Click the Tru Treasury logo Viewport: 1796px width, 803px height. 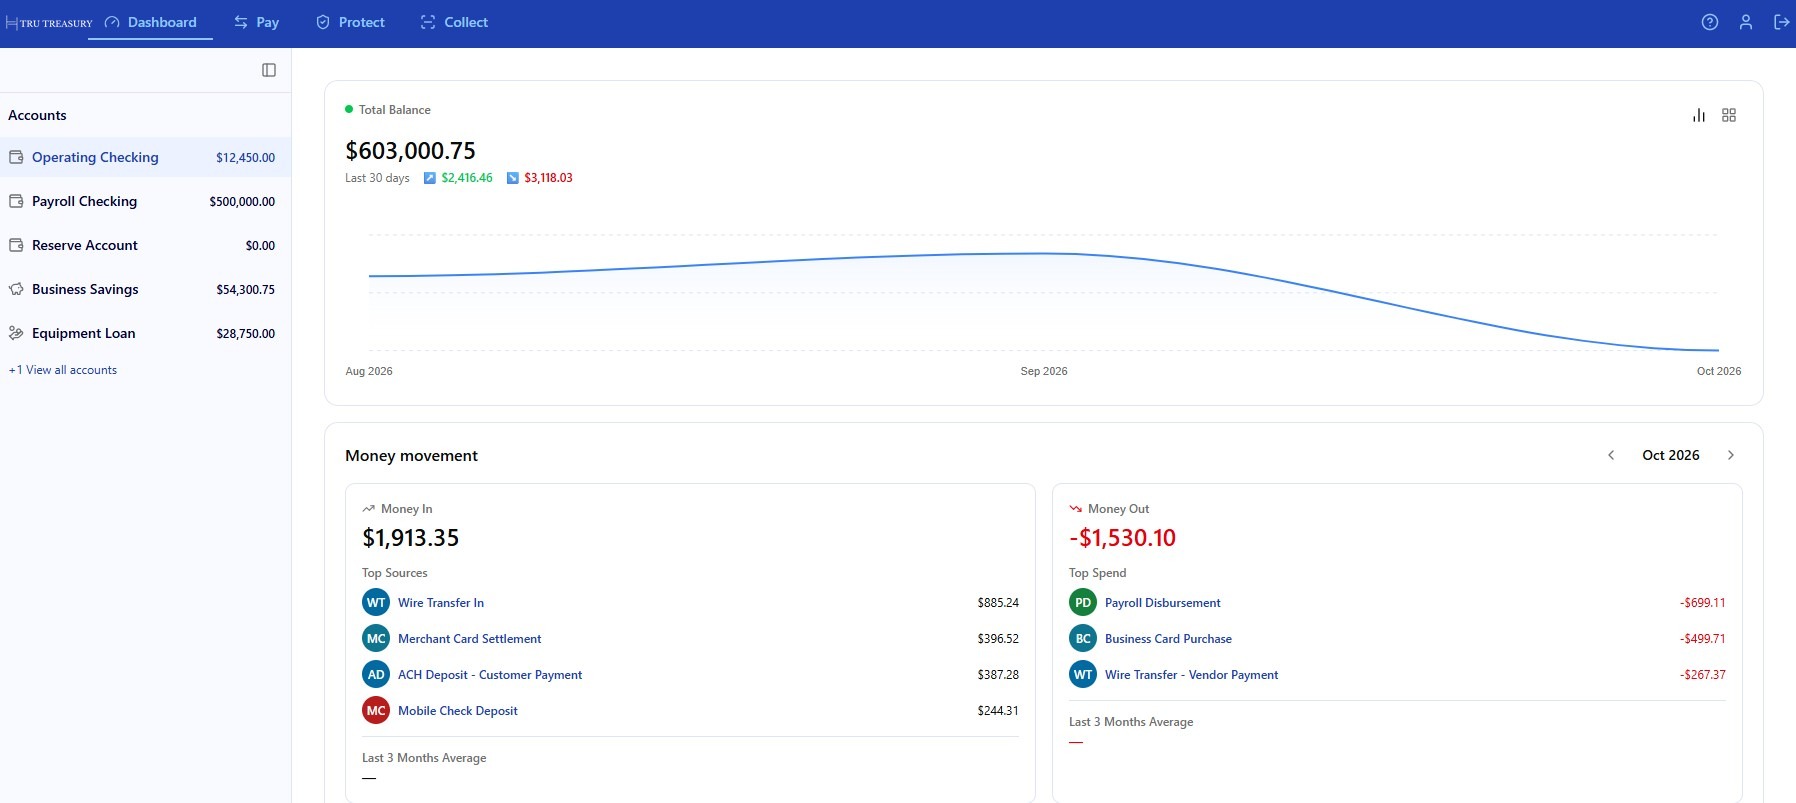click(x=48, y=22)
